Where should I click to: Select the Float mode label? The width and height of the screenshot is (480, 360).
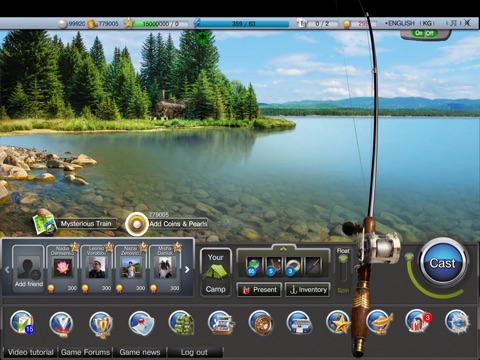point(343,251)
